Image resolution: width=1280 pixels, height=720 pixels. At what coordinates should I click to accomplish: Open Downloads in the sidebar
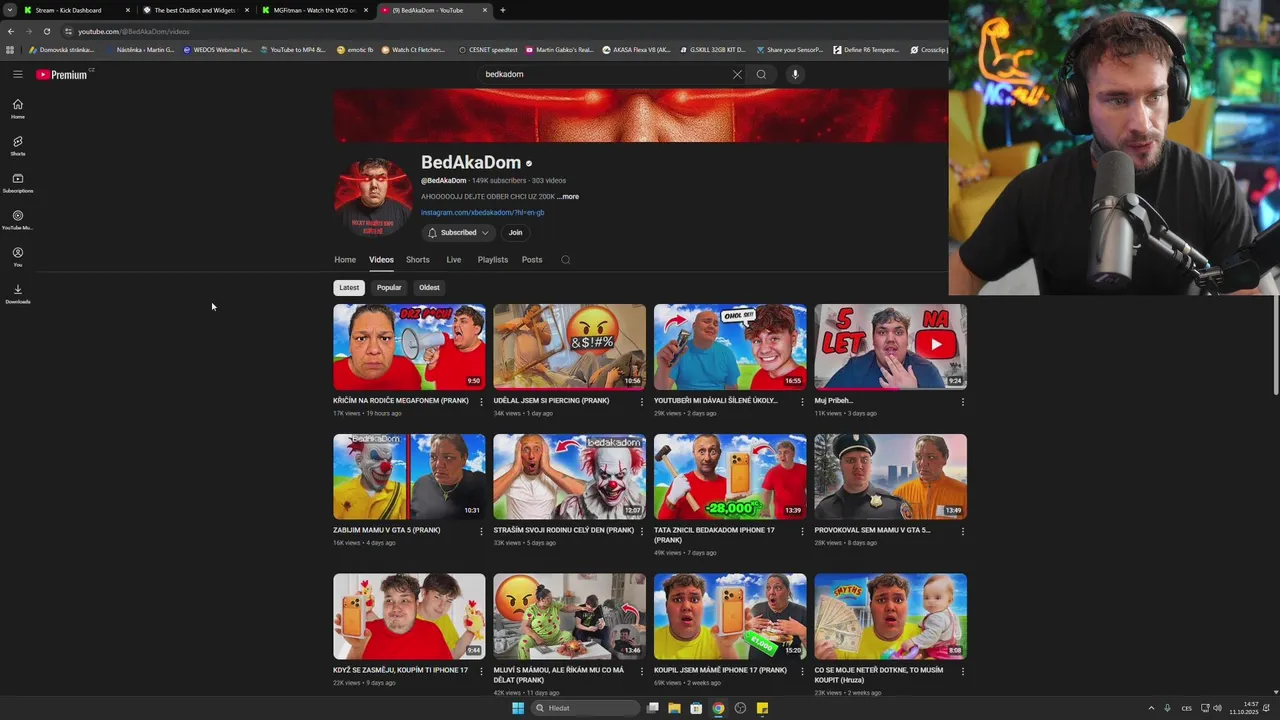17,294
